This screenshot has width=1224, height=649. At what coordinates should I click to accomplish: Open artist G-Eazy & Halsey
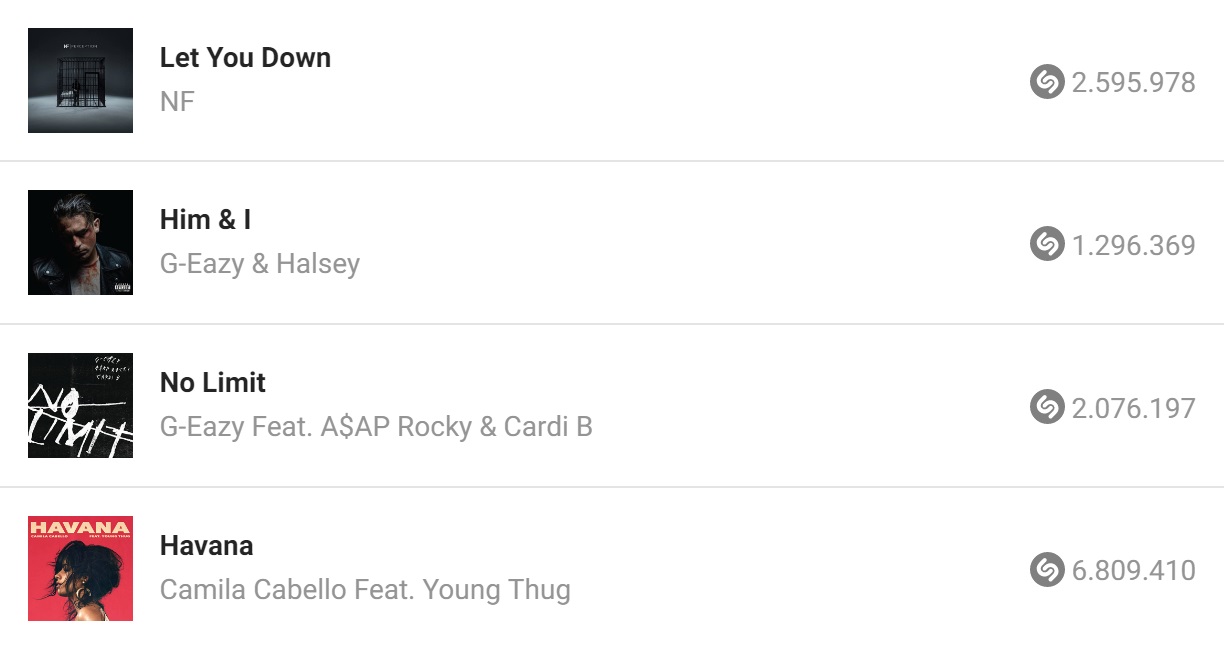tap(260, 264)
